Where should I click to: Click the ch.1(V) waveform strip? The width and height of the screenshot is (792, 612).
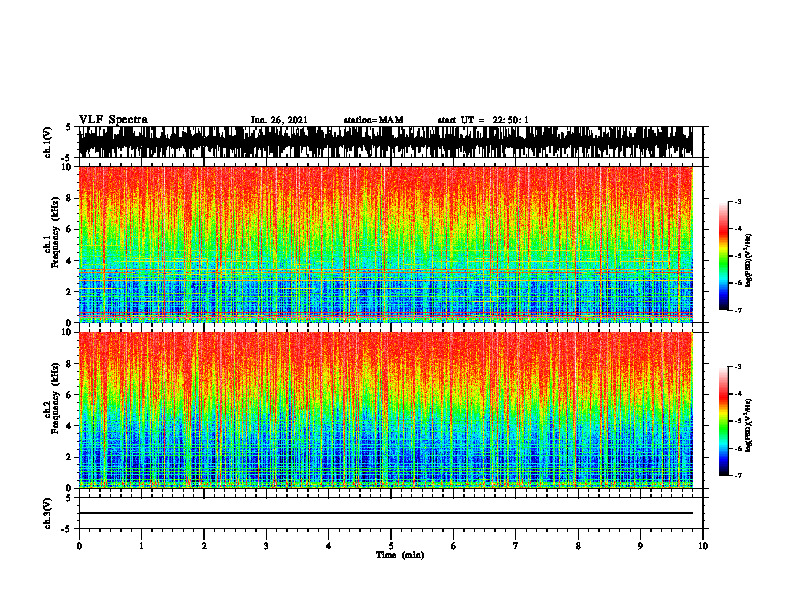click(386, 142)
